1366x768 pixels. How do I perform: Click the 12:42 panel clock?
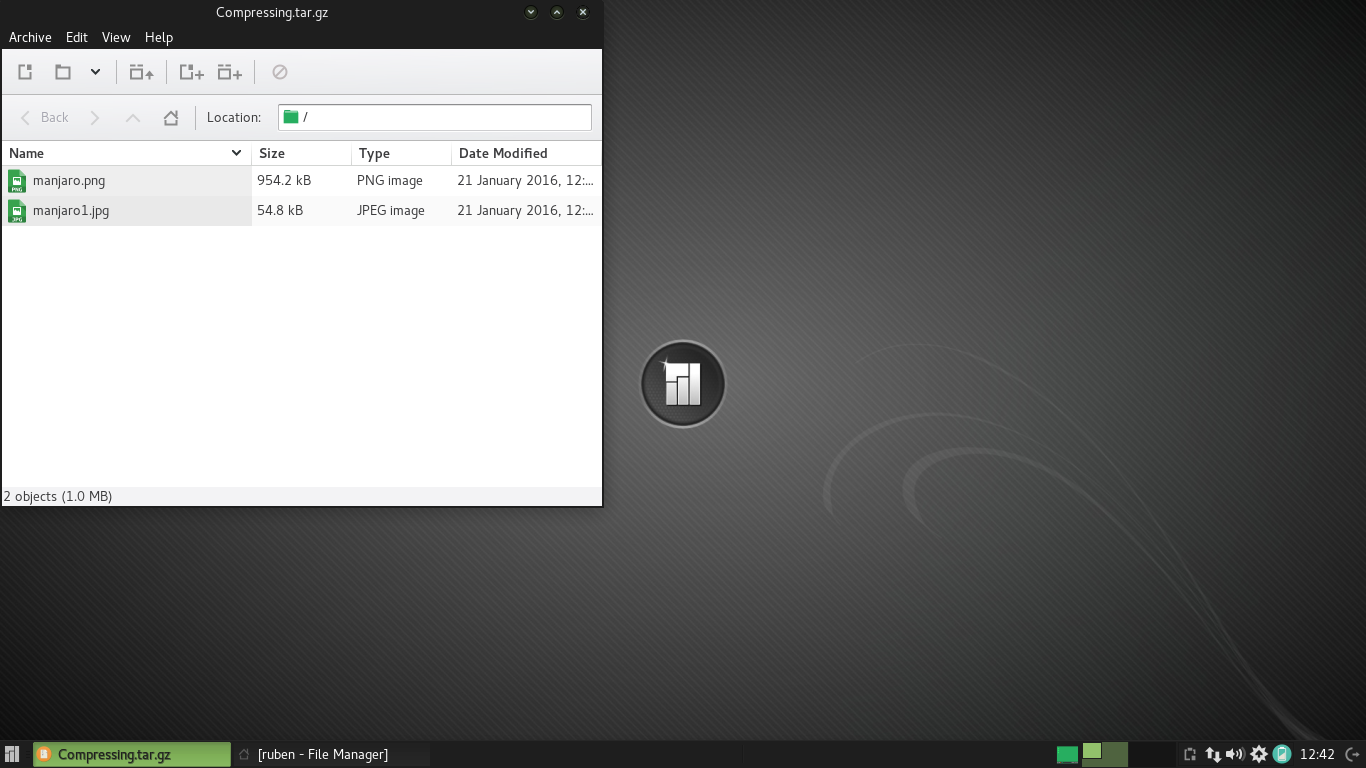[1318, 754]
